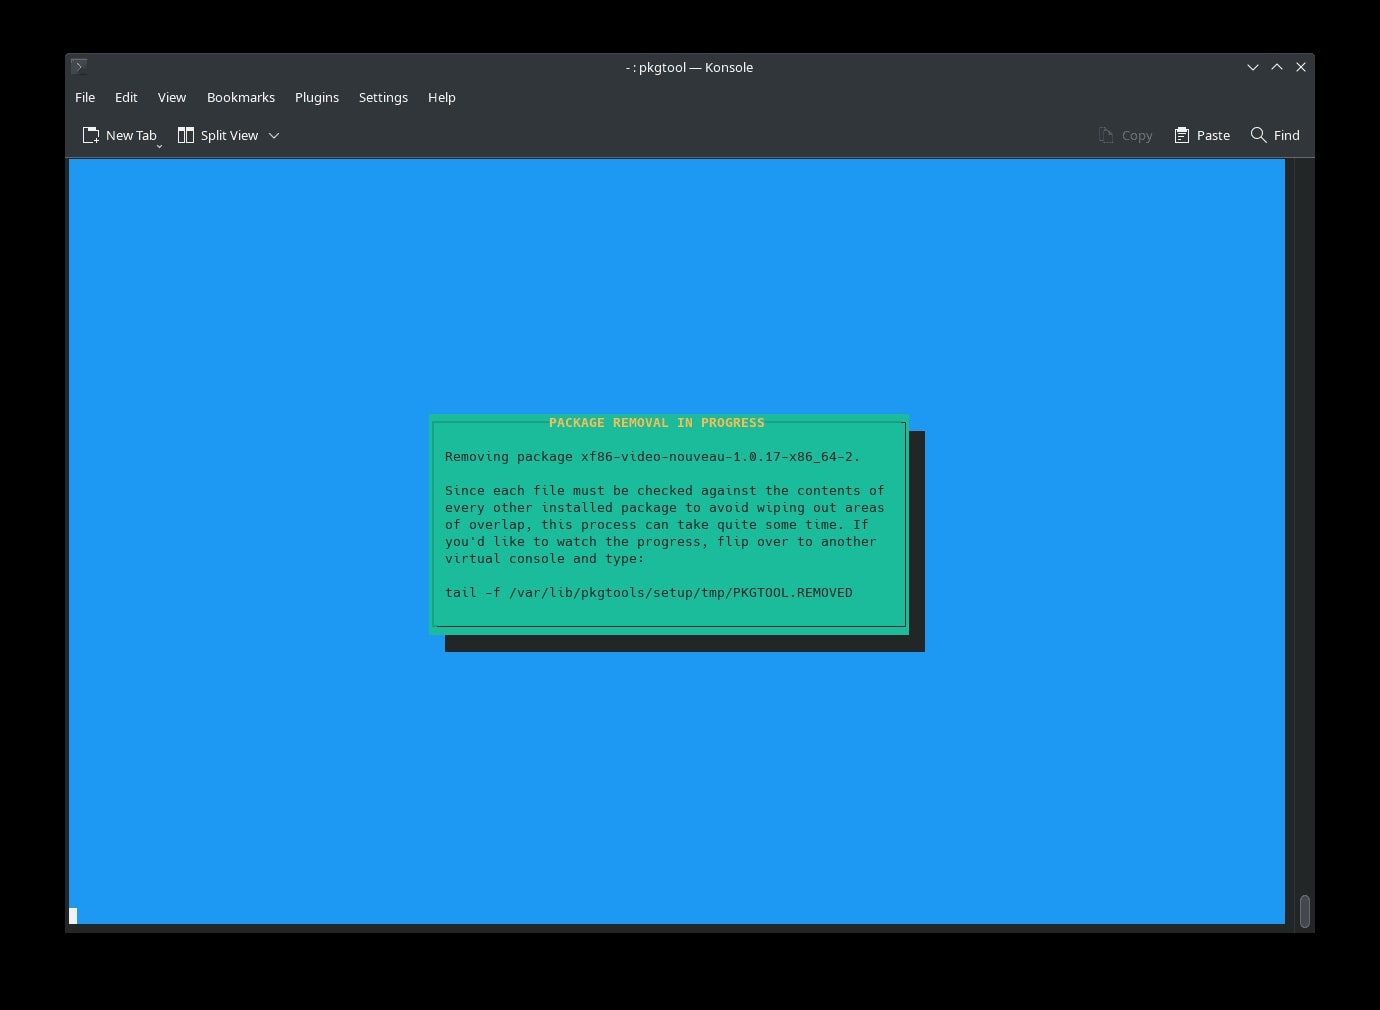
Task: Open the Help menu
Action: pyautogui.click(x=442, y=97)
